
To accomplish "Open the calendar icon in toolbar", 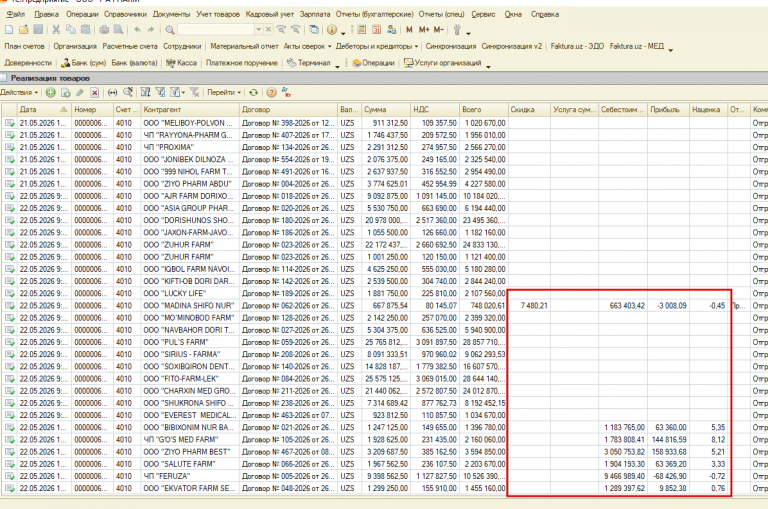I will [x=377, y=30].
